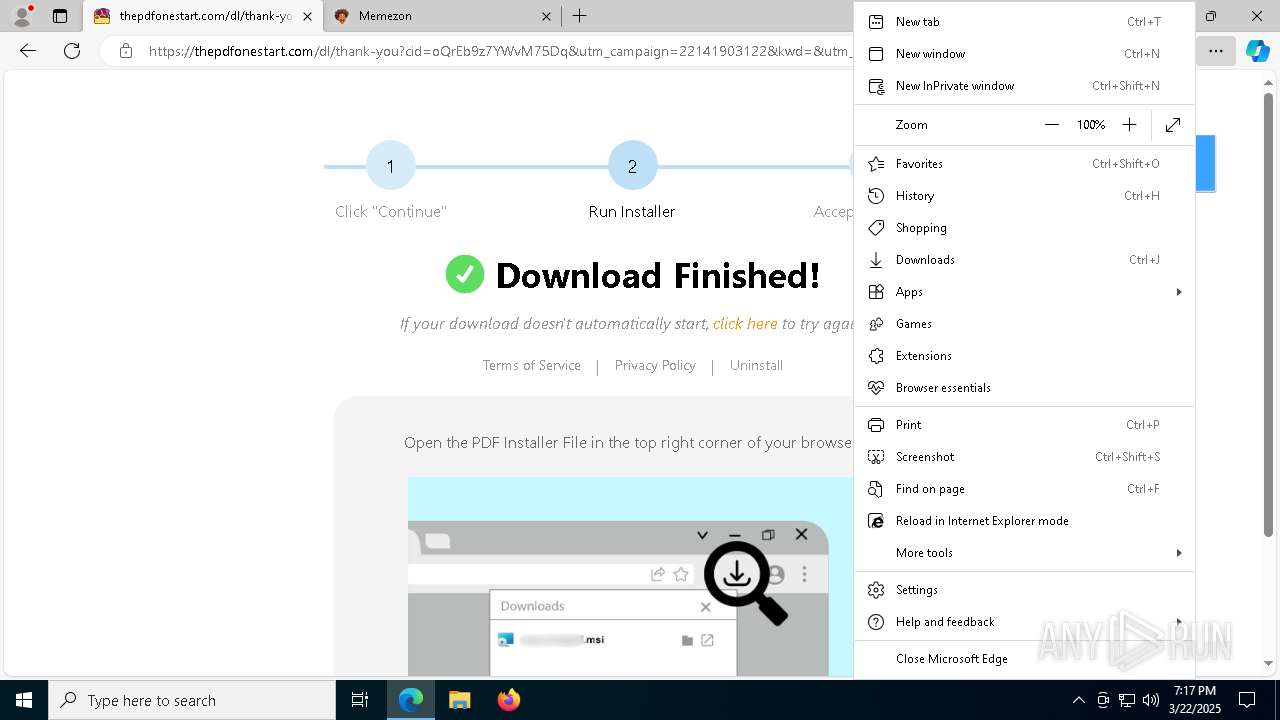Open Shopping menu item
1280x720 pixels.
[1024, 227]
